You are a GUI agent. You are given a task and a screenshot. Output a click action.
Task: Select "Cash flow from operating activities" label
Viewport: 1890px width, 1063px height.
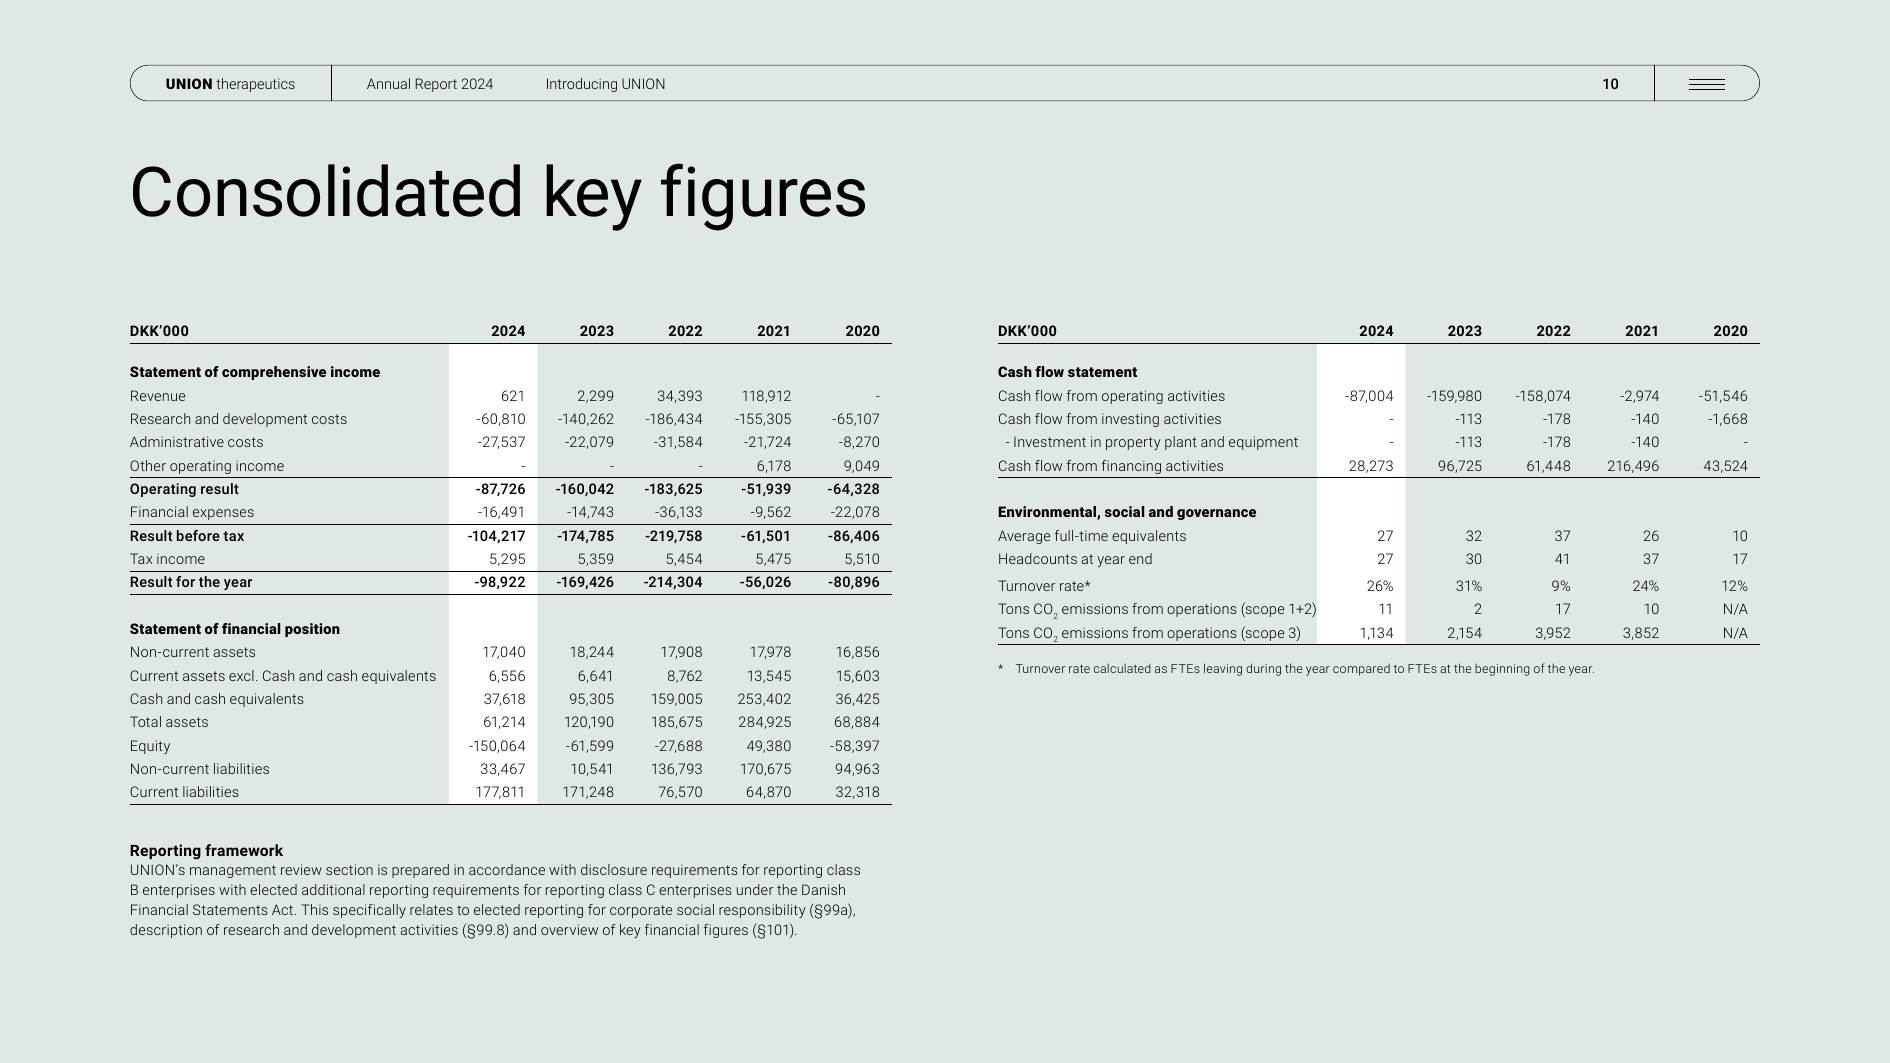1111,396
